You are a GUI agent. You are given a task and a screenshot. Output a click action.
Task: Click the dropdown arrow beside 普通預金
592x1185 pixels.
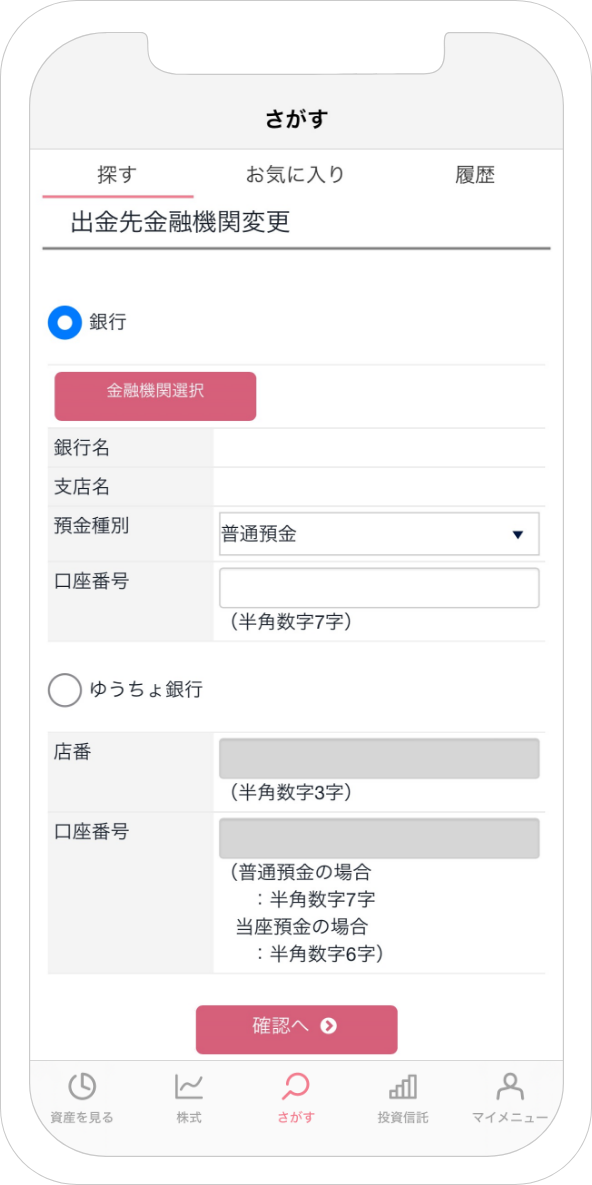point(518,534)
